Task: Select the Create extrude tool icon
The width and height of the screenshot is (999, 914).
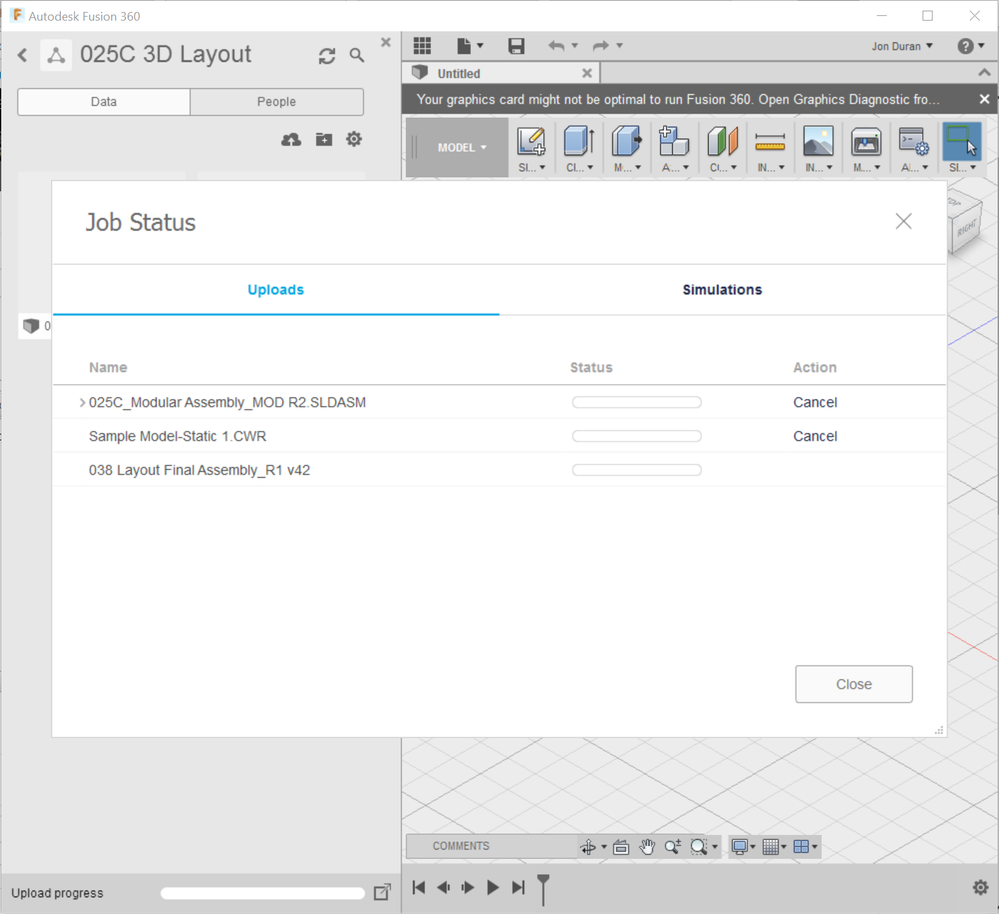Action: pyautogui.click(x=579, y=141)
